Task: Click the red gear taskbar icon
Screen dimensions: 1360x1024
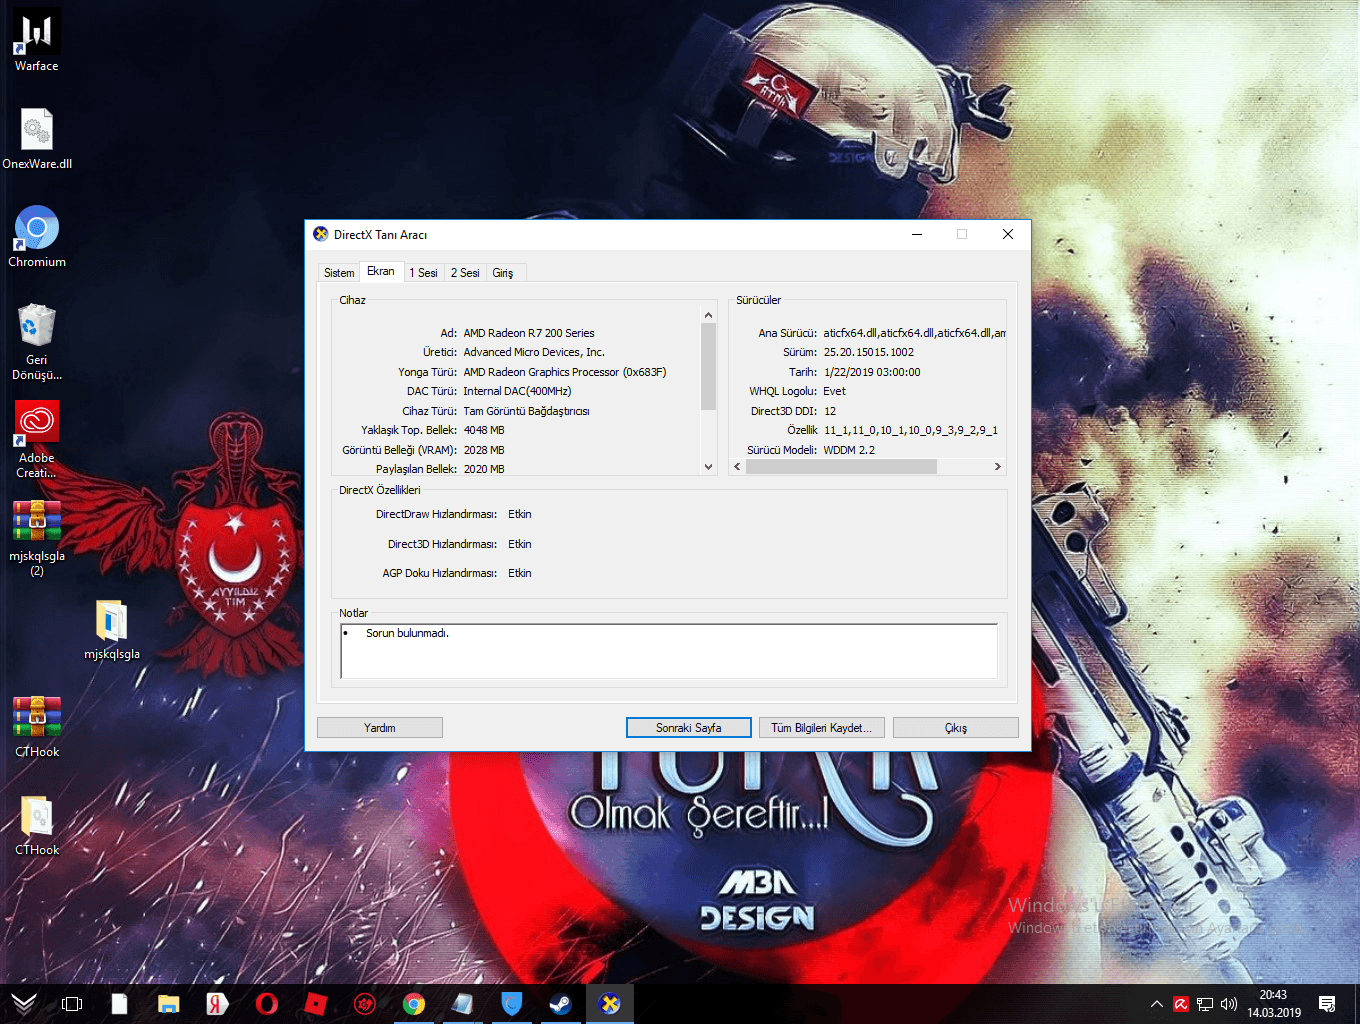Action: (365, 1003)
